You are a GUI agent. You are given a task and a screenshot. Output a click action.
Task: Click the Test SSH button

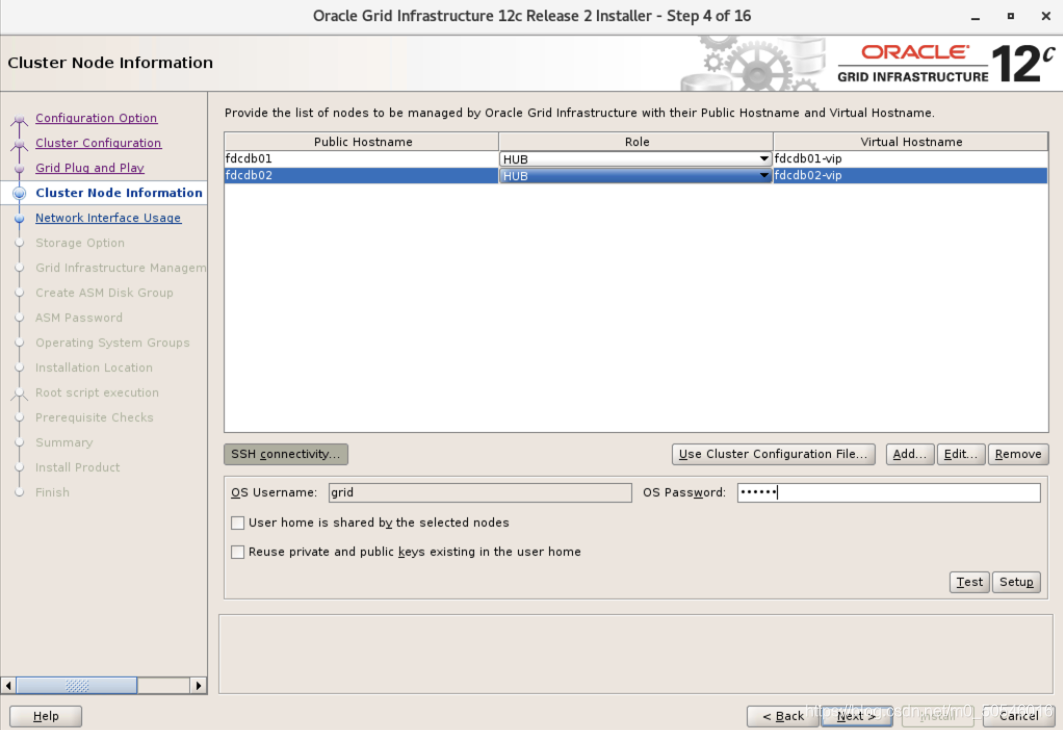point(969,582)
